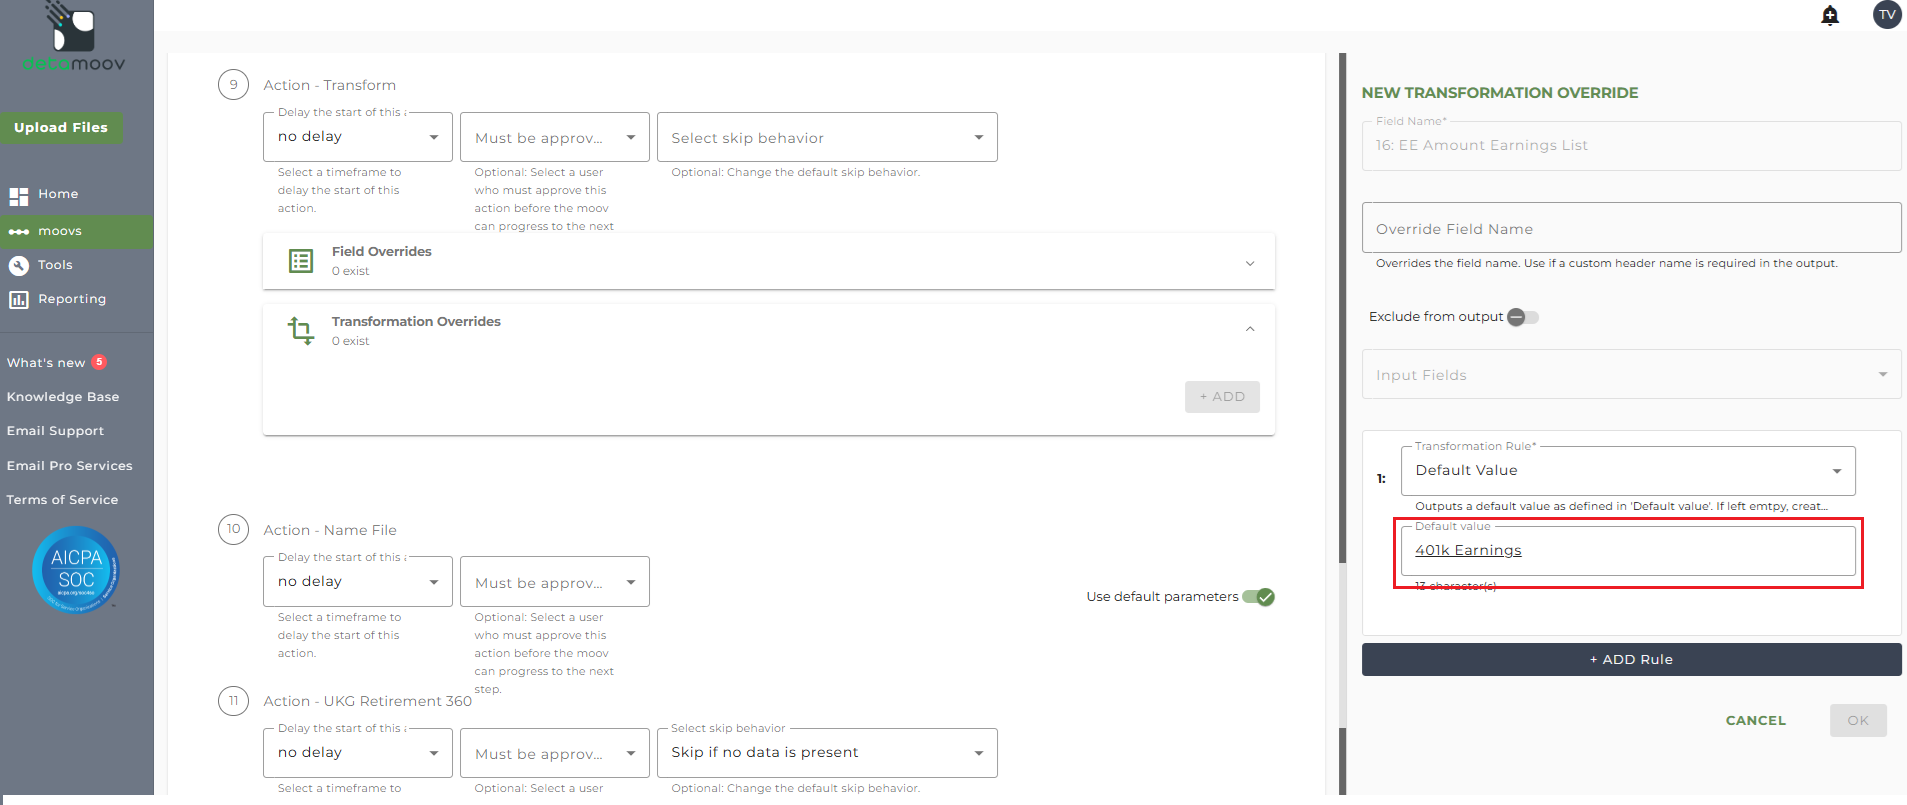Open Select skip behavior dropdown in Transform action
Viewport: 1907px width, 805px height.
[826, 138]
